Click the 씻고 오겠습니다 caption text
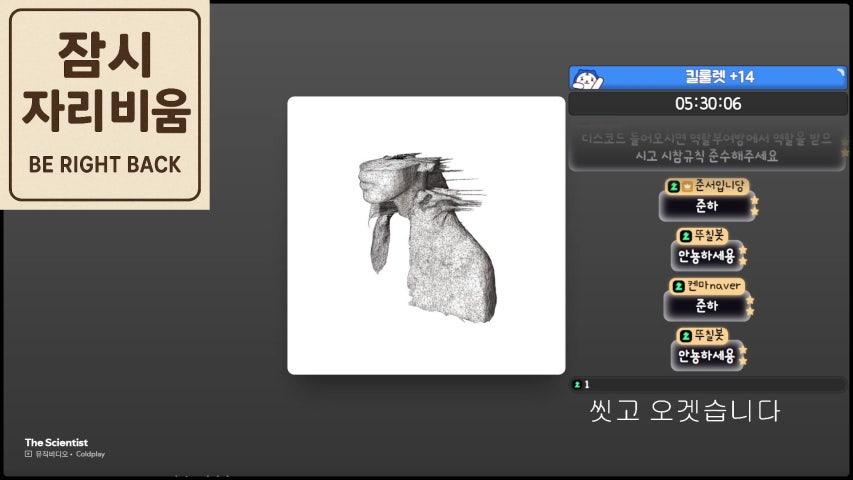Screen dimensions: 853x480 684,411
